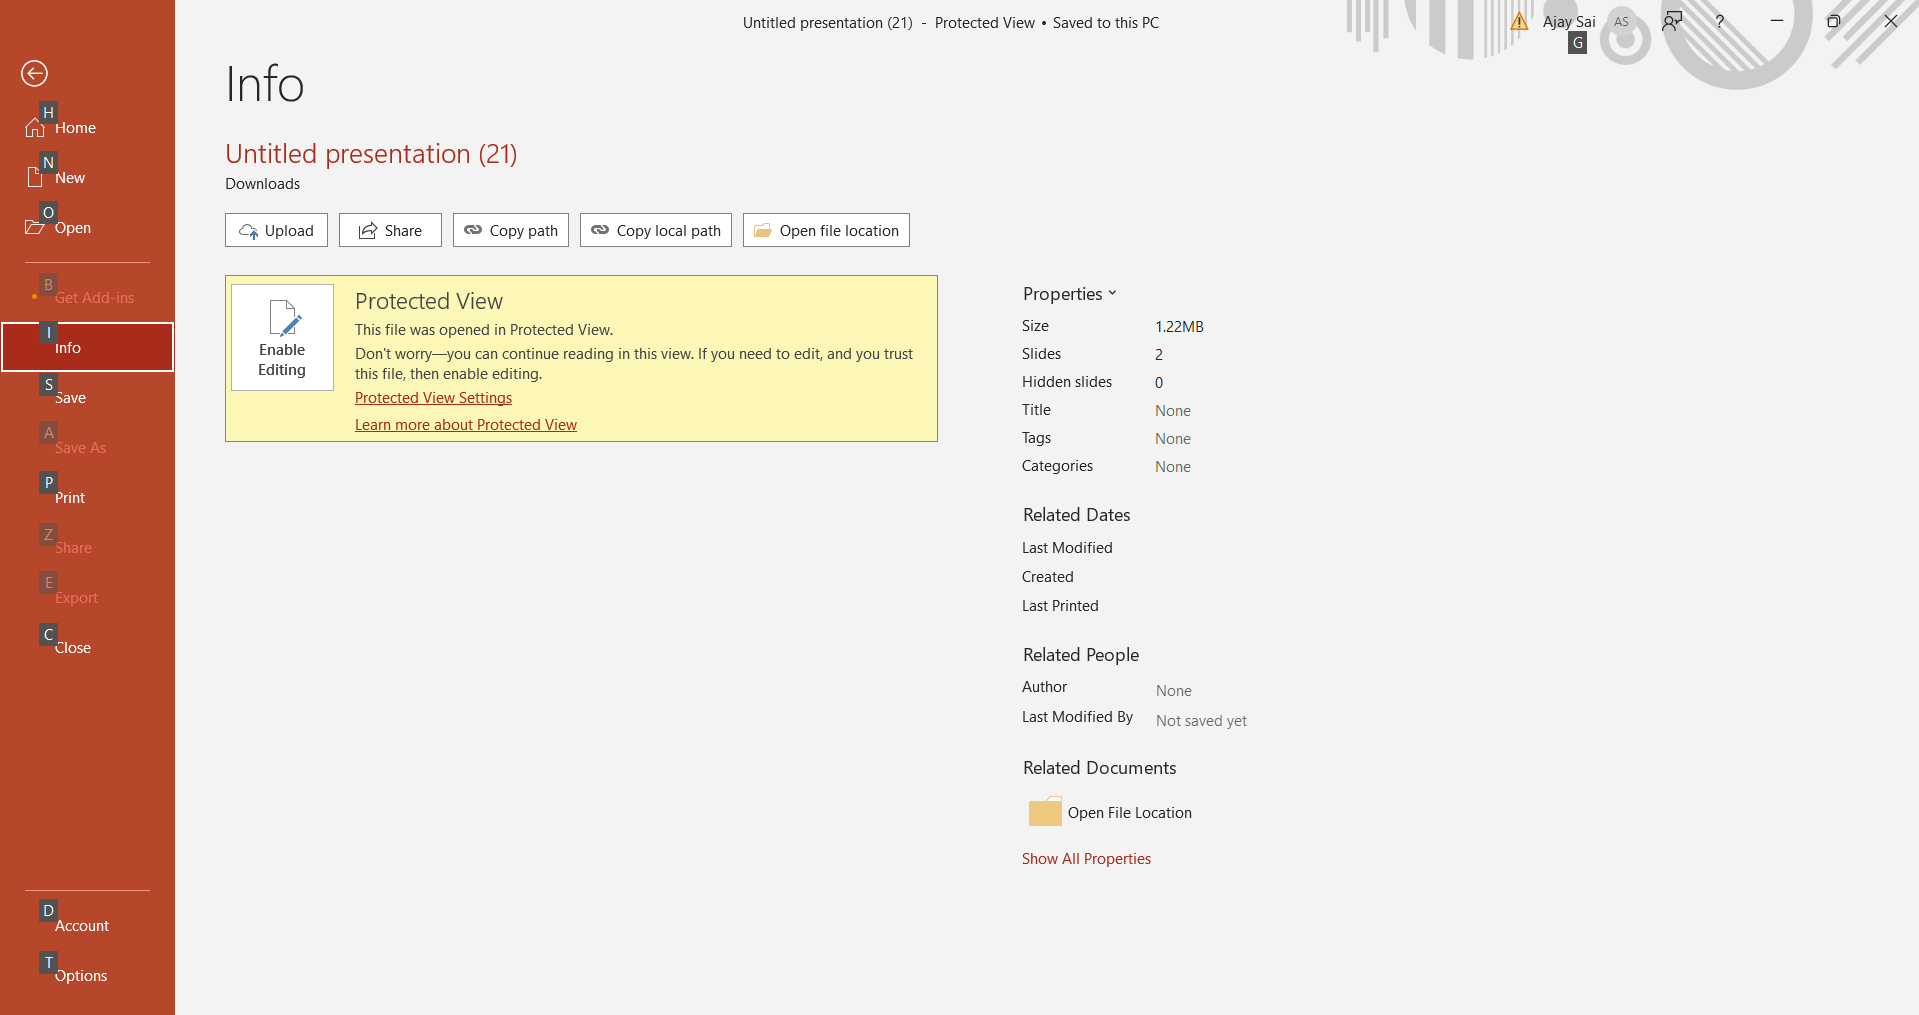The height and width of the screenshot is (1015, 1919).
Task: Open the Help question mark icon
Action: point(1720,21)
